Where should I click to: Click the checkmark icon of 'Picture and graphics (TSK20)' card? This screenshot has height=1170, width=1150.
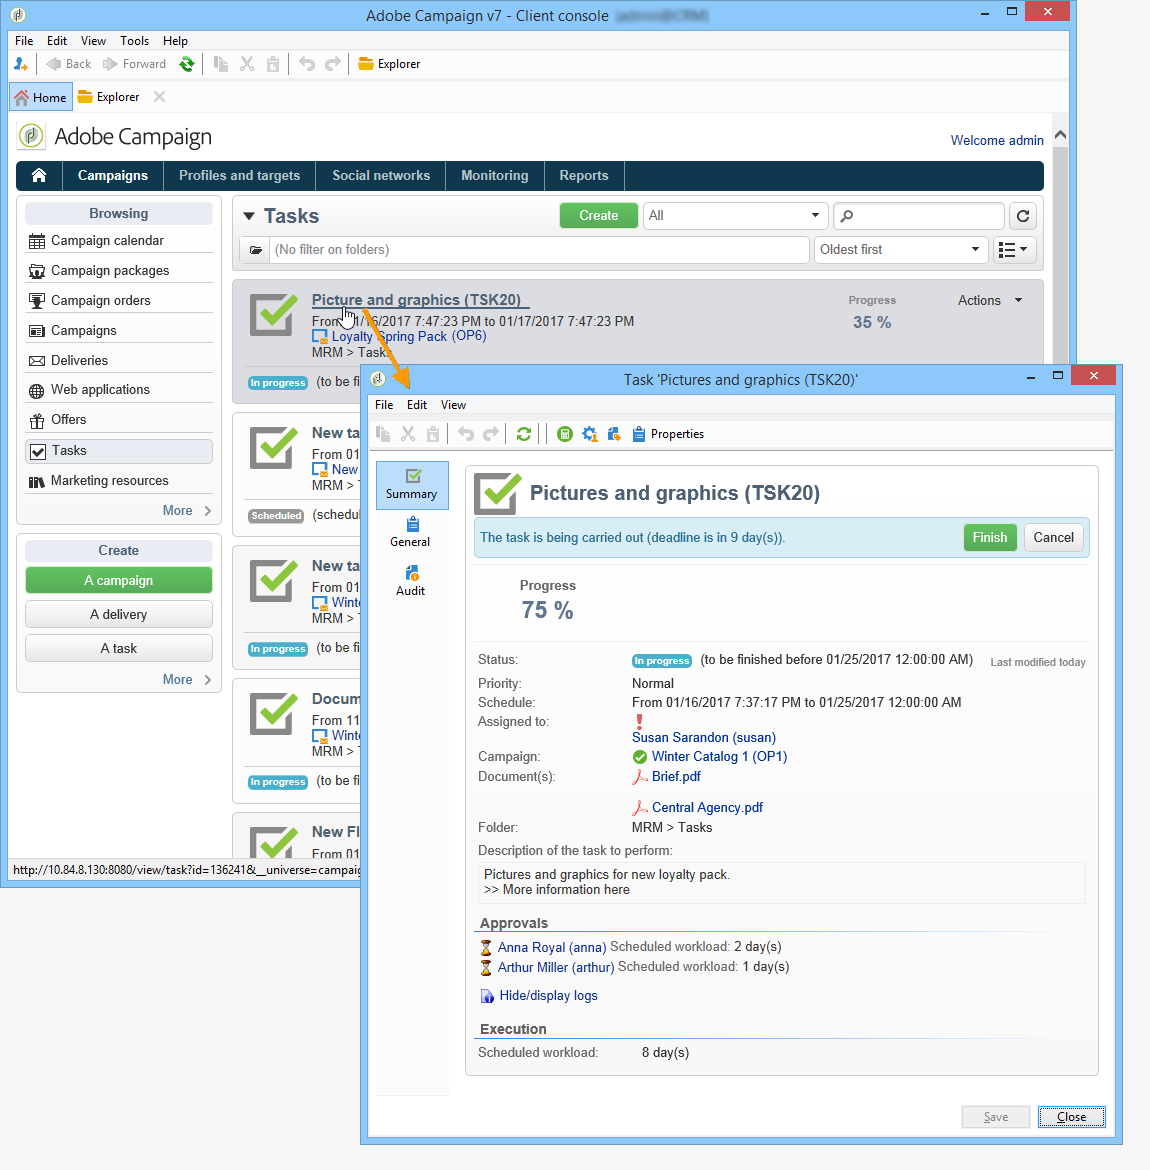(x=272, y=315)
